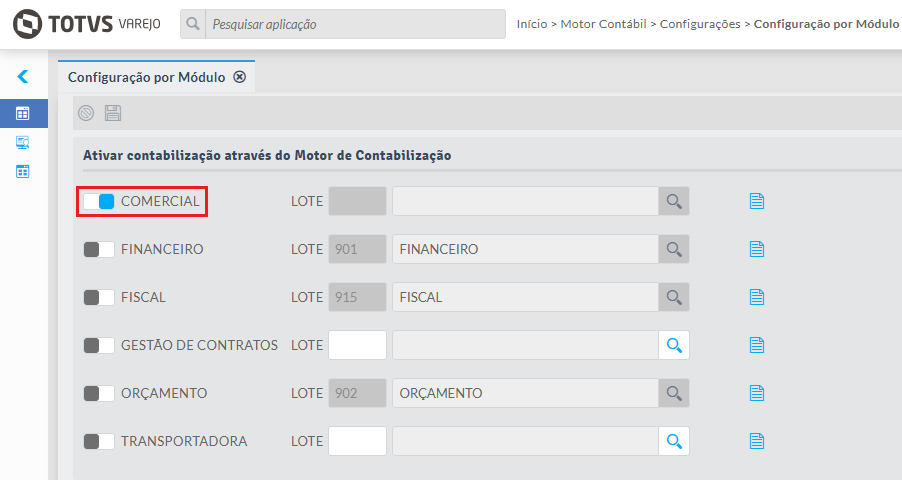Click the cancel icon in toolbar
Viewport: 902px width, 480px height.
pyautogui.click(x=86, y=113)
